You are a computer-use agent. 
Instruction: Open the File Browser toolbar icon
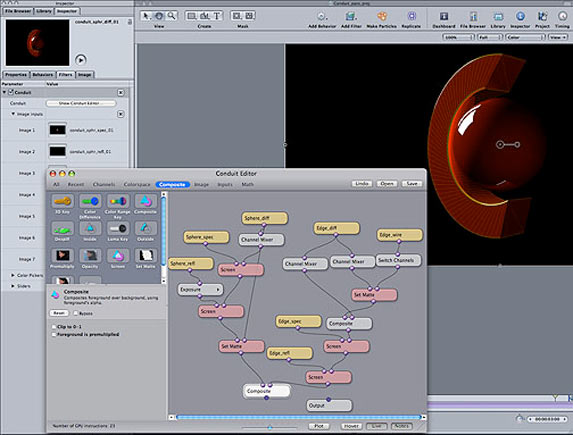coord(473,16)
